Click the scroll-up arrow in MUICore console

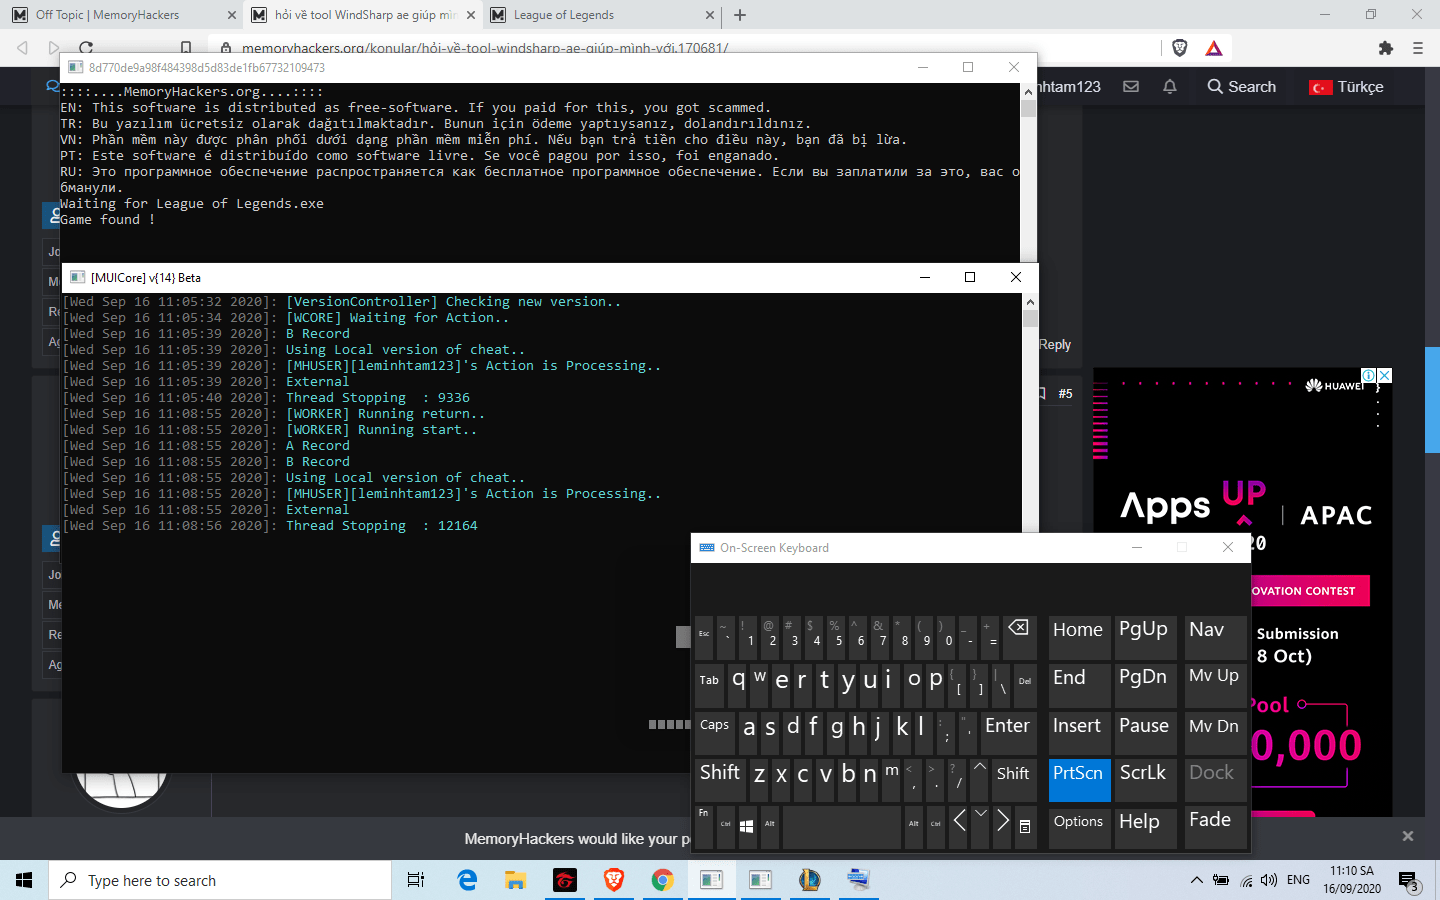click(x=1030, y=301)
